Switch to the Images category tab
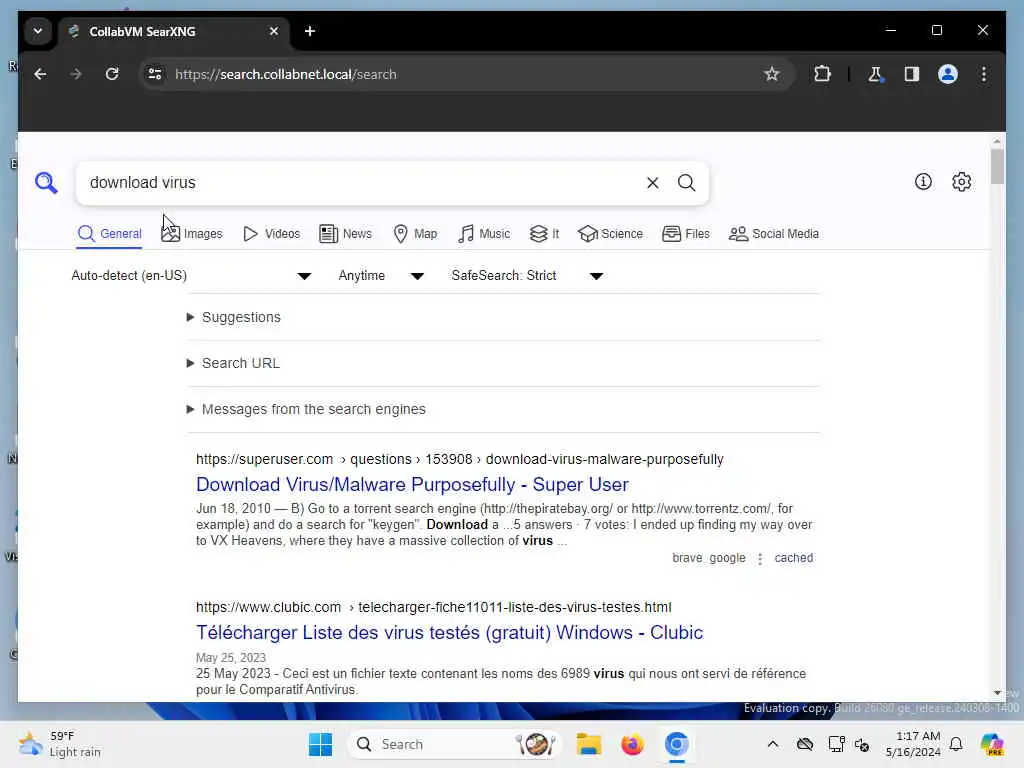 click(x=191, y=234)
